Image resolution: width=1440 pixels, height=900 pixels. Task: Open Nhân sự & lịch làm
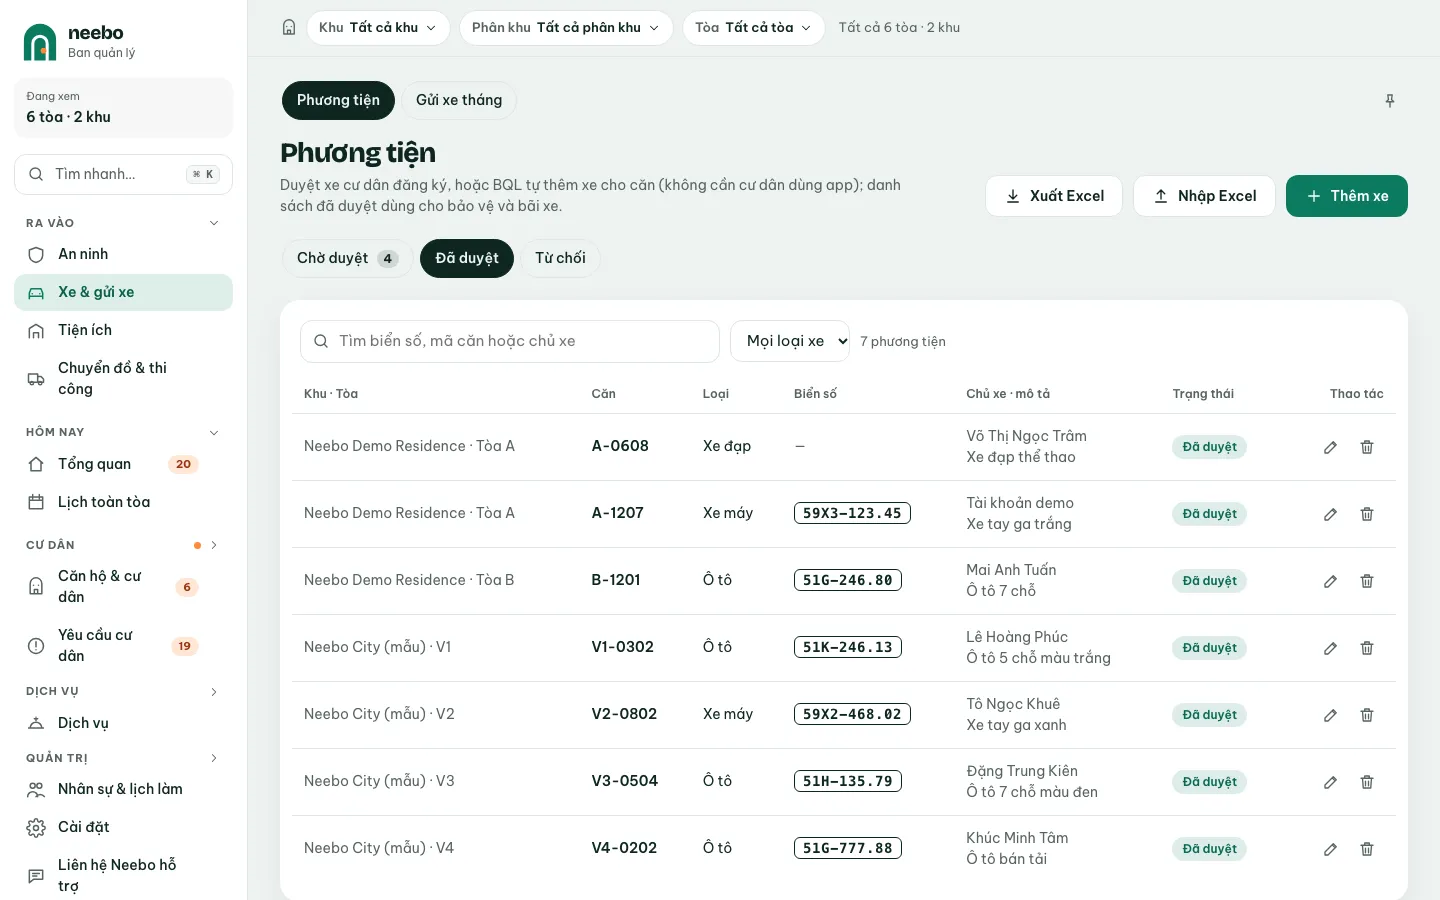123,789
